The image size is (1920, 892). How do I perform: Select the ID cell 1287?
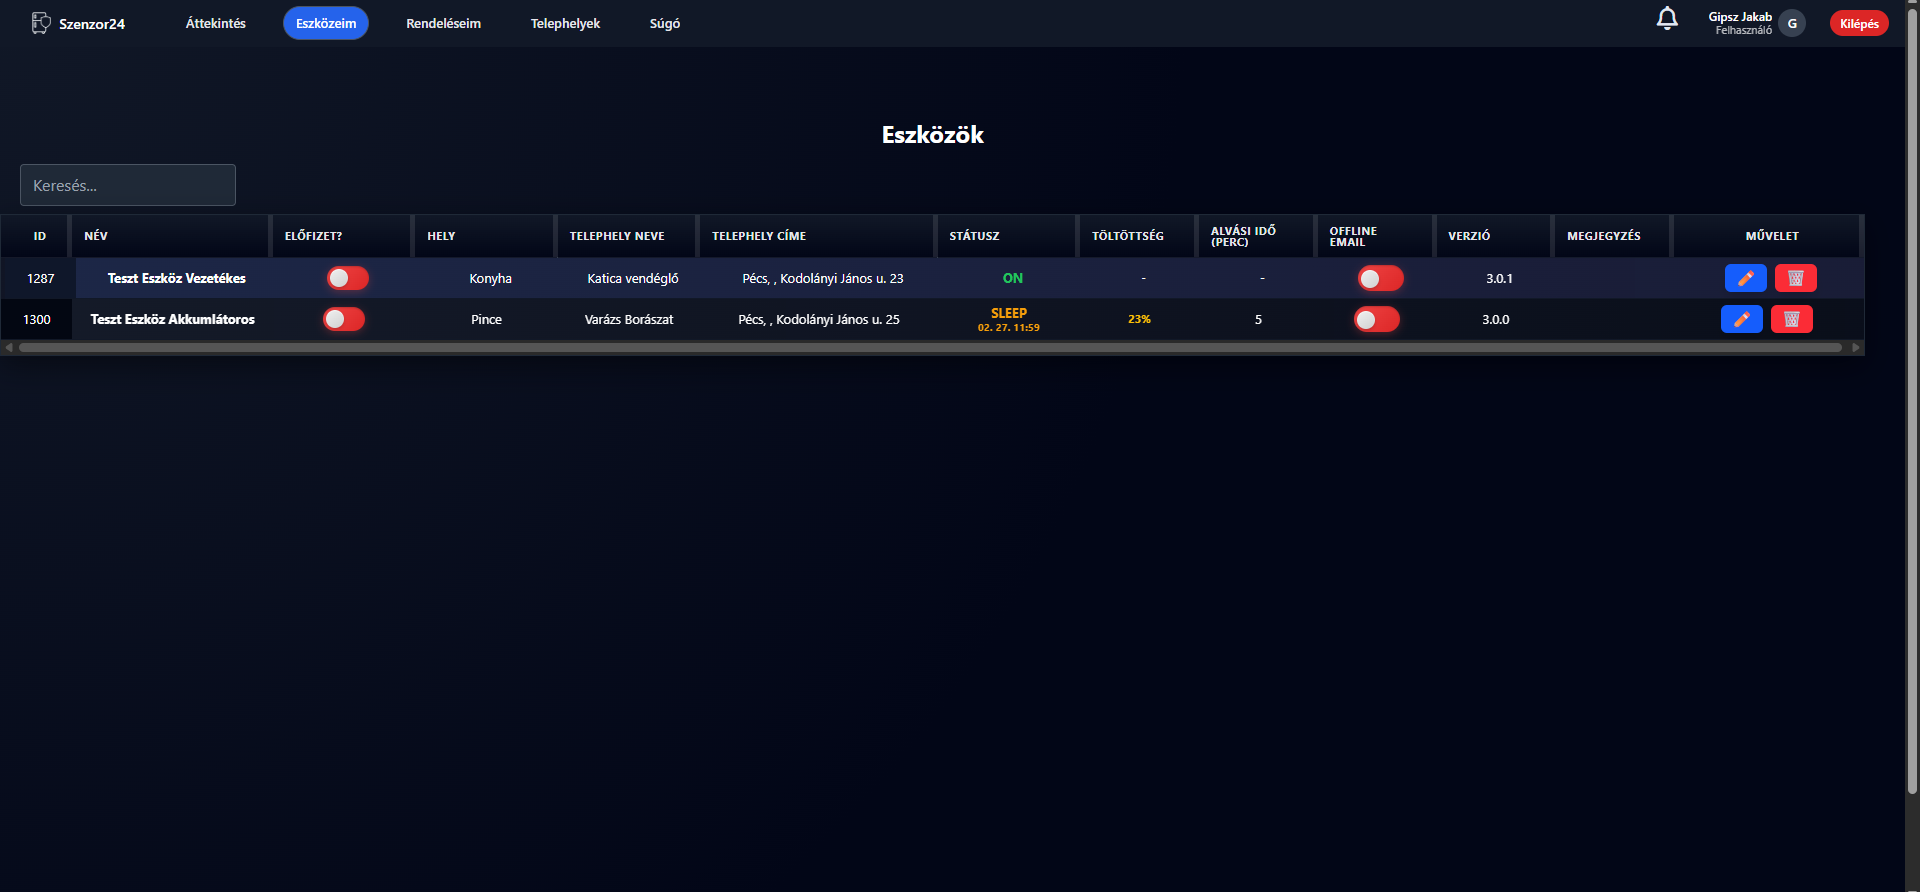[40, 278]
